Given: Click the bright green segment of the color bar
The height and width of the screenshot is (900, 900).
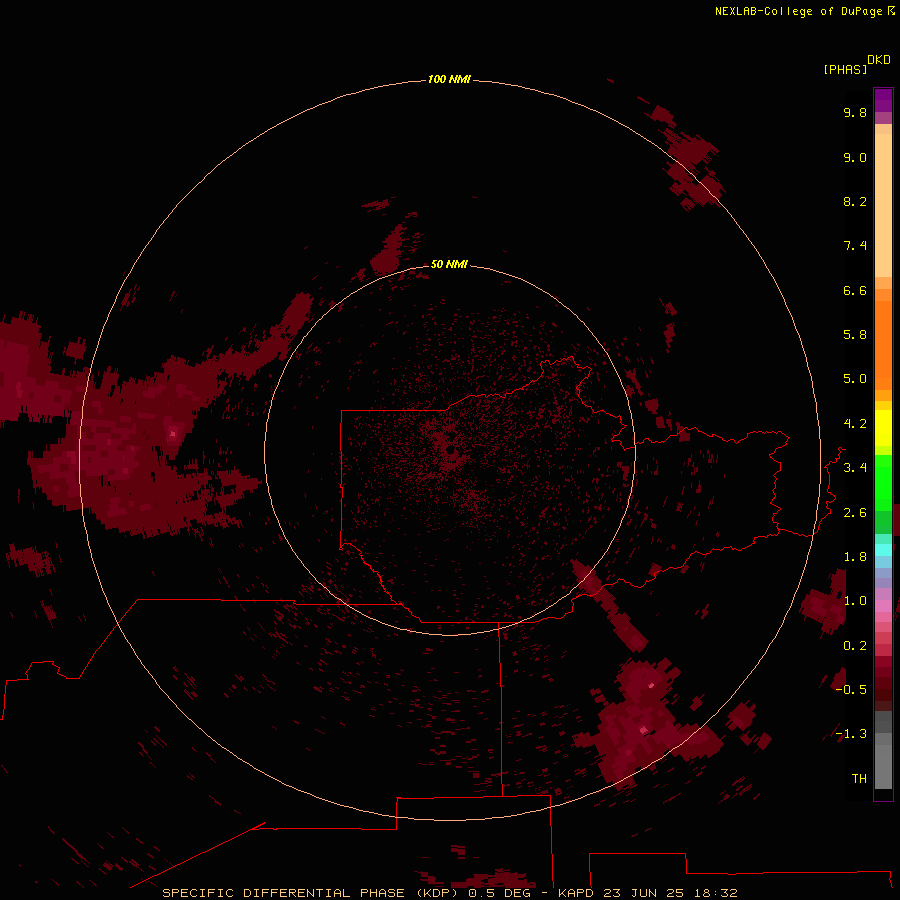Looking at the screenshot, I should click(883, 483).
